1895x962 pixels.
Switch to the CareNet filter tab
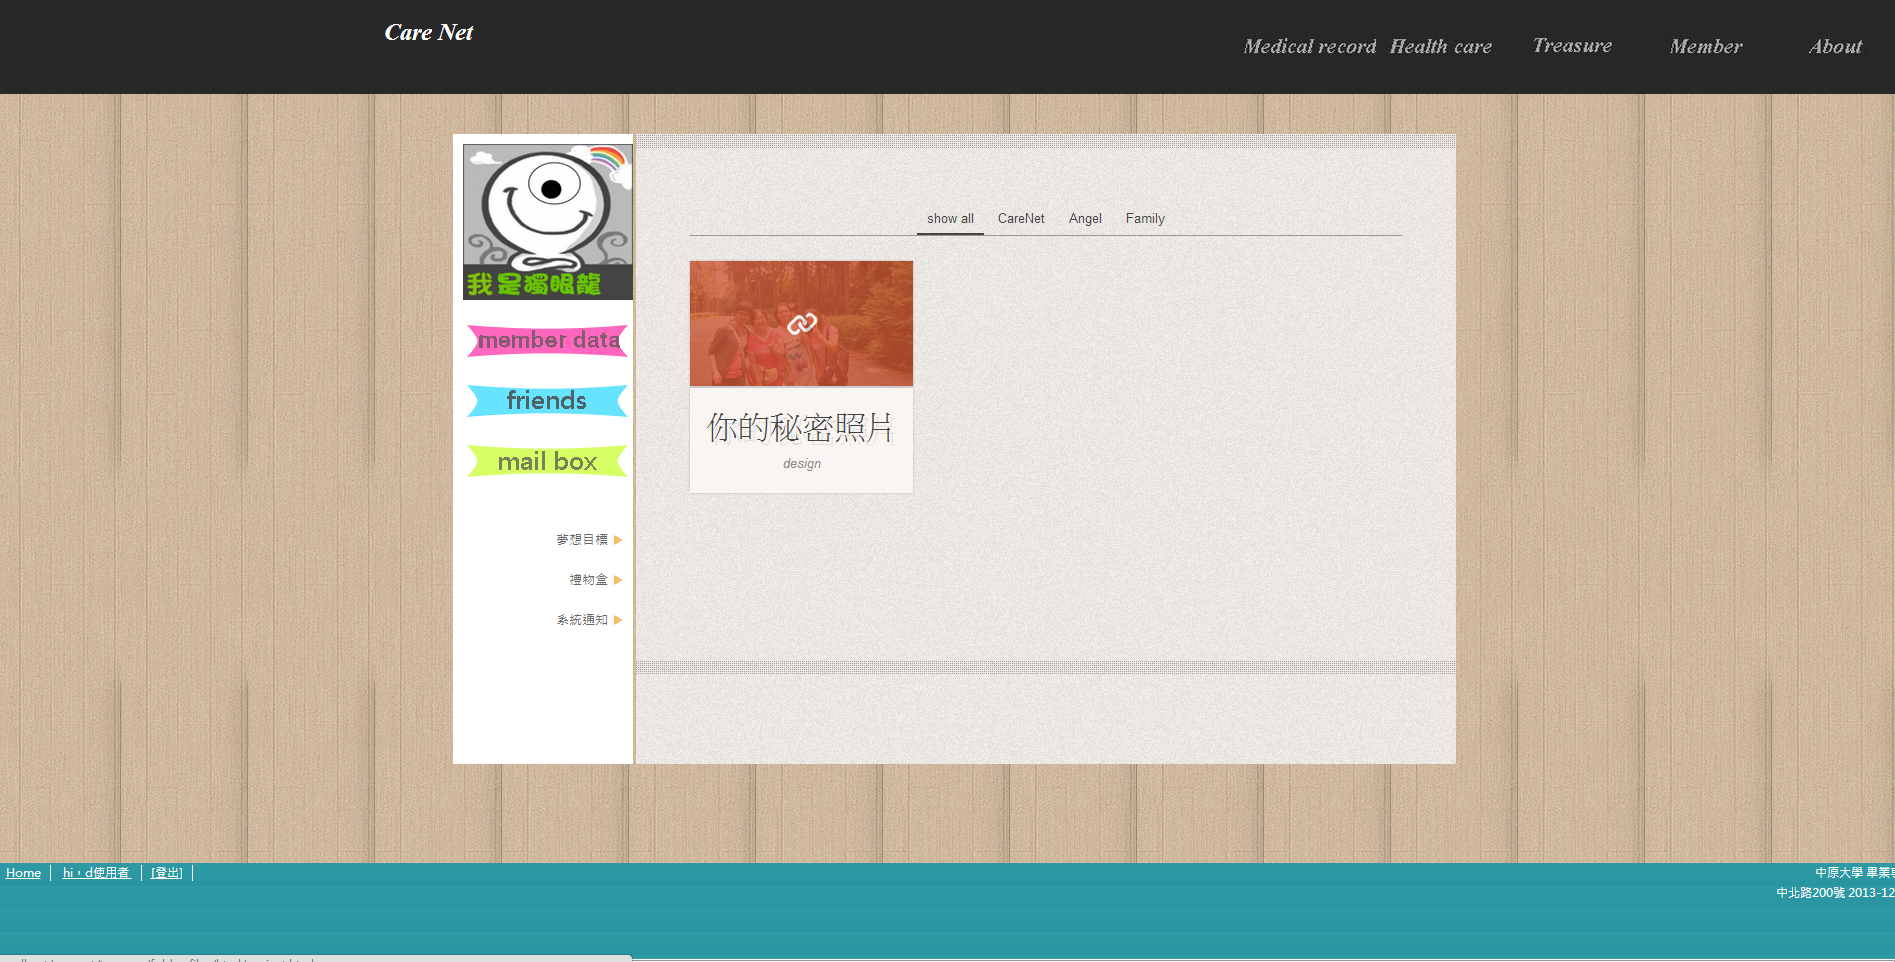pyautogui.click(x=1021, y=219)
